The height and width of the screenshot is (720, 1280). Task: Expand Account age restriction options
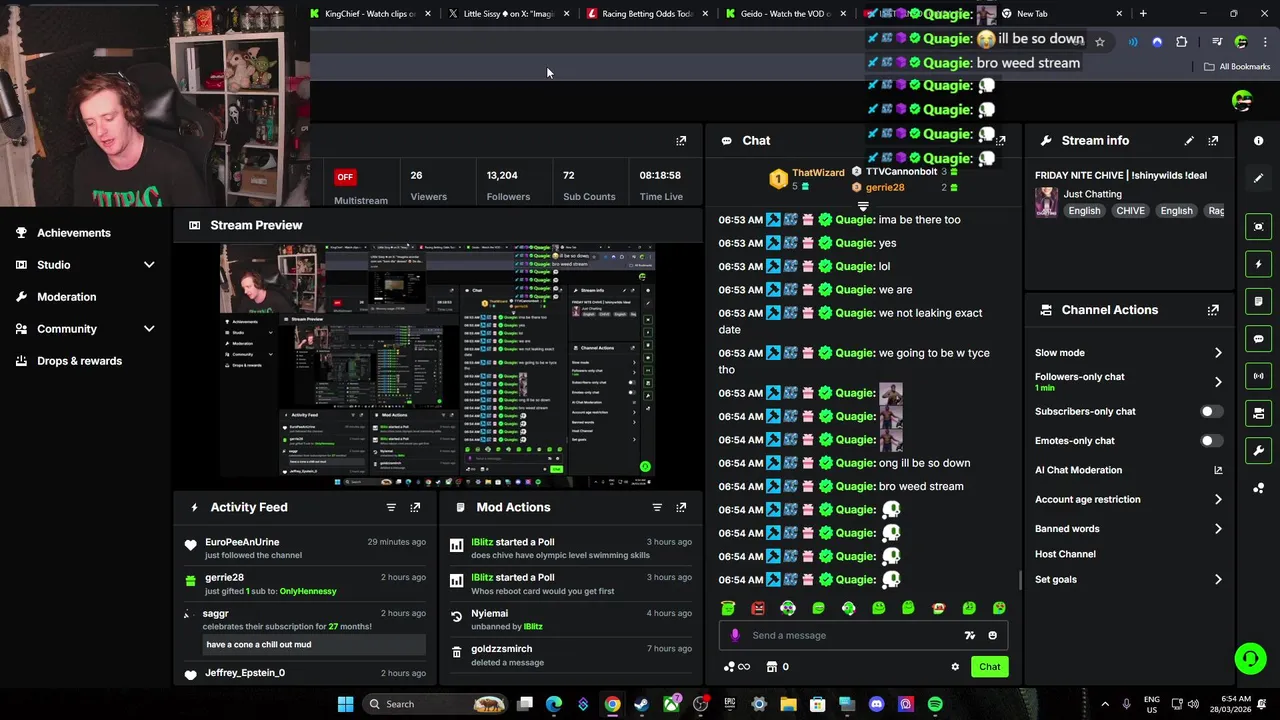coord(1218,499)
